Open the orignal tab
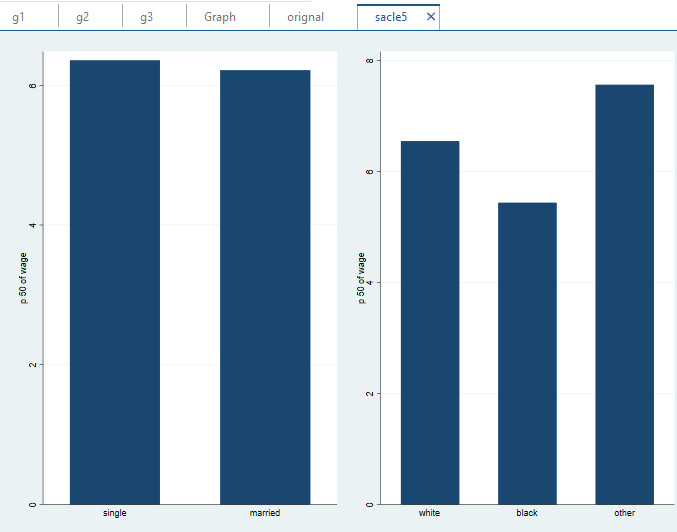Viewport: 677px width, 532px height. [x=305, y=17]
